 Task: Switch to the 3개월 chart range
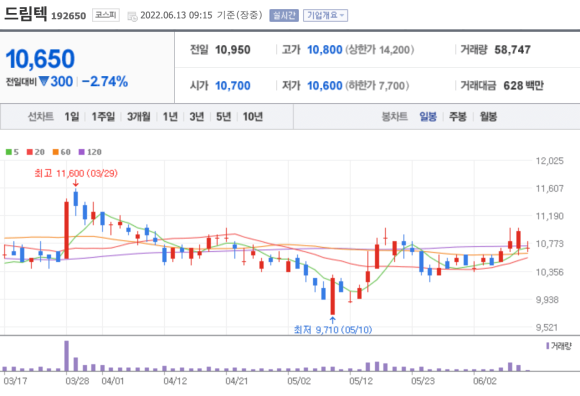[139, 117]
